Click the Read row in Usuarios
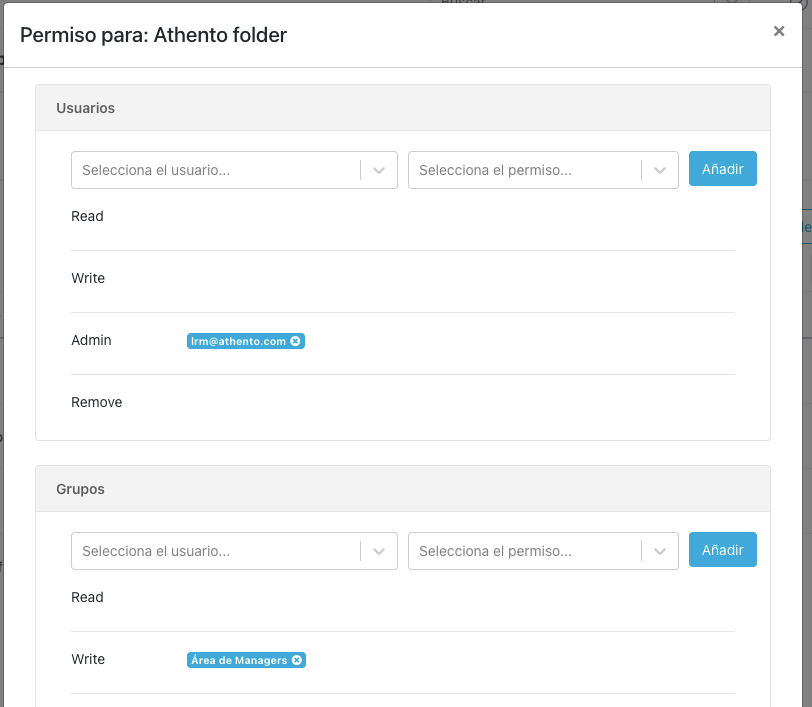Image resolution: width=812 pixels, height=707 pixels. [x=87, y=216]
